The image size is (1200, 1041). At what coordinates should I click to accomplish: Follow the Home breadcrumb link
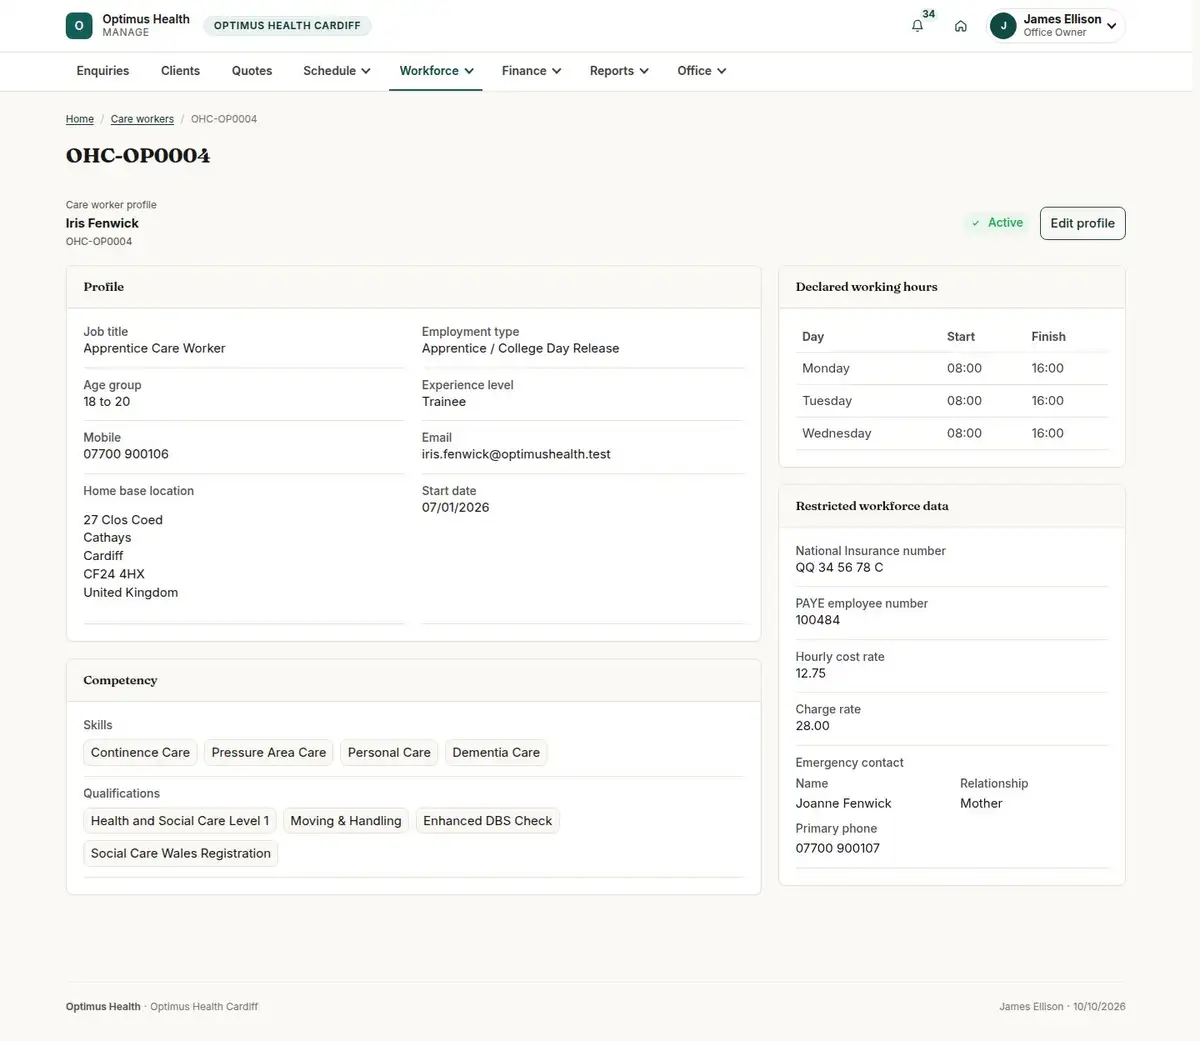pos(80,119)
